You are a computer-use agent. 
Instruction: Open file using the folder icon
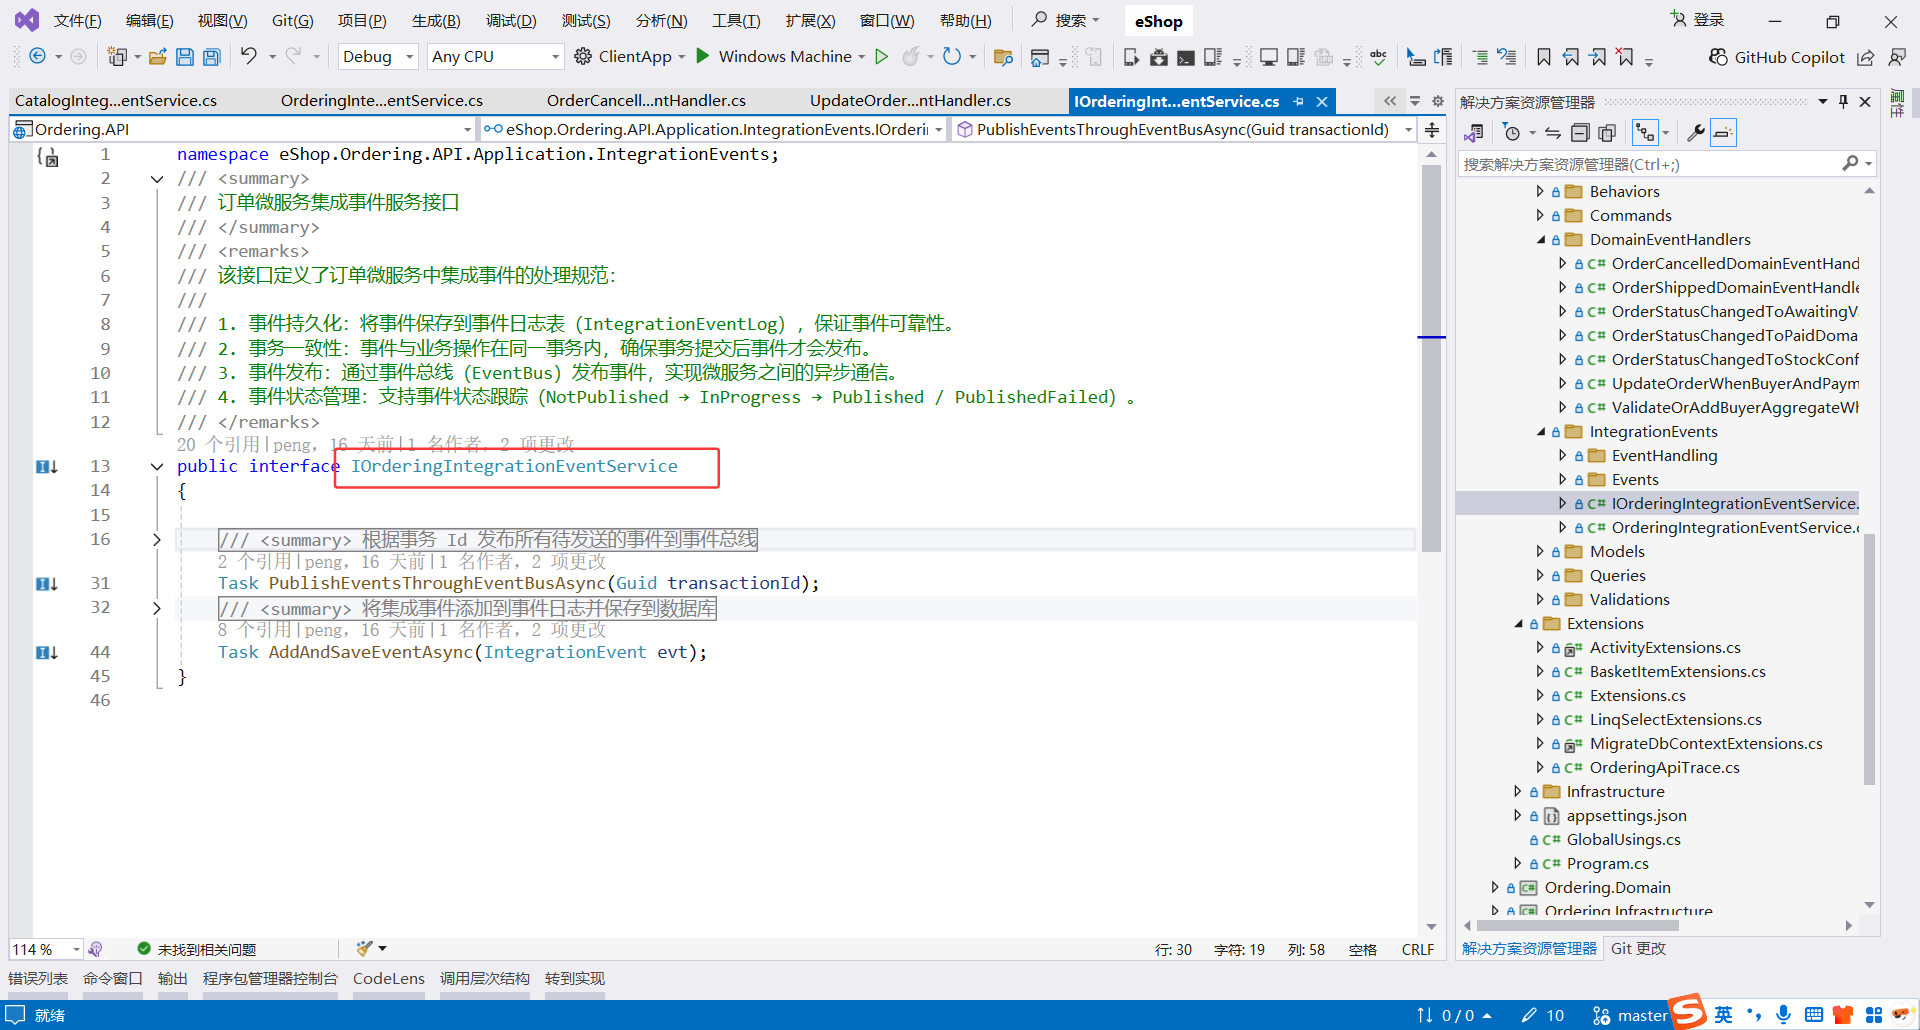(x=158, y=57)
